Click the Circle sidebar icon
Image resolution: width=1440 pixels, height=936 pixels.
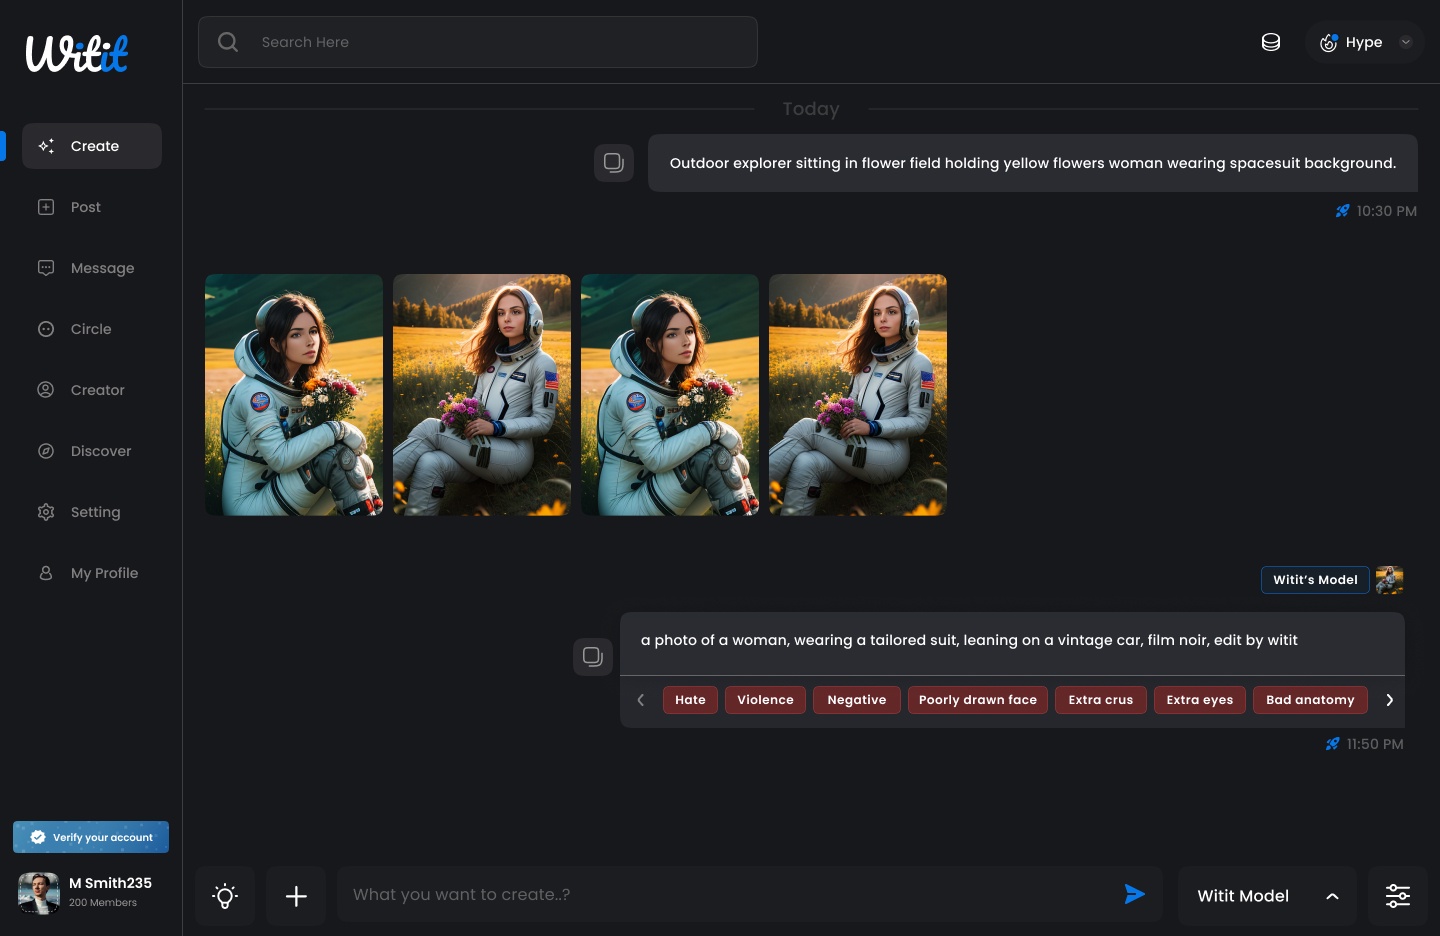coord(46,329)
